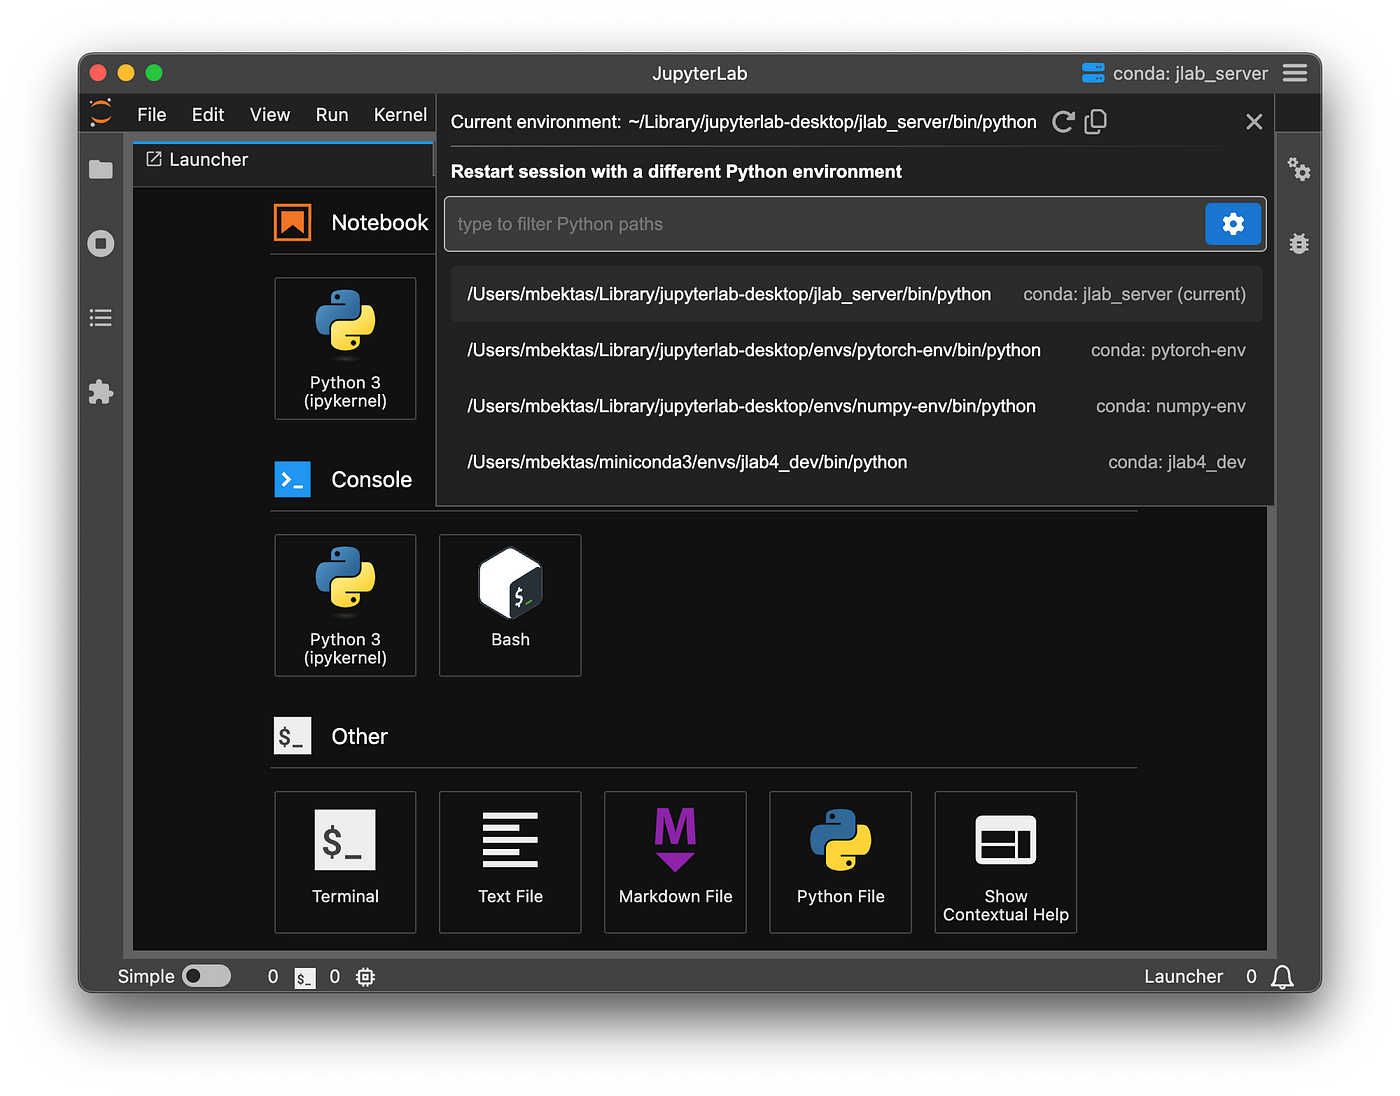Open the debugger bug icon

click(x=1299, y=243)
